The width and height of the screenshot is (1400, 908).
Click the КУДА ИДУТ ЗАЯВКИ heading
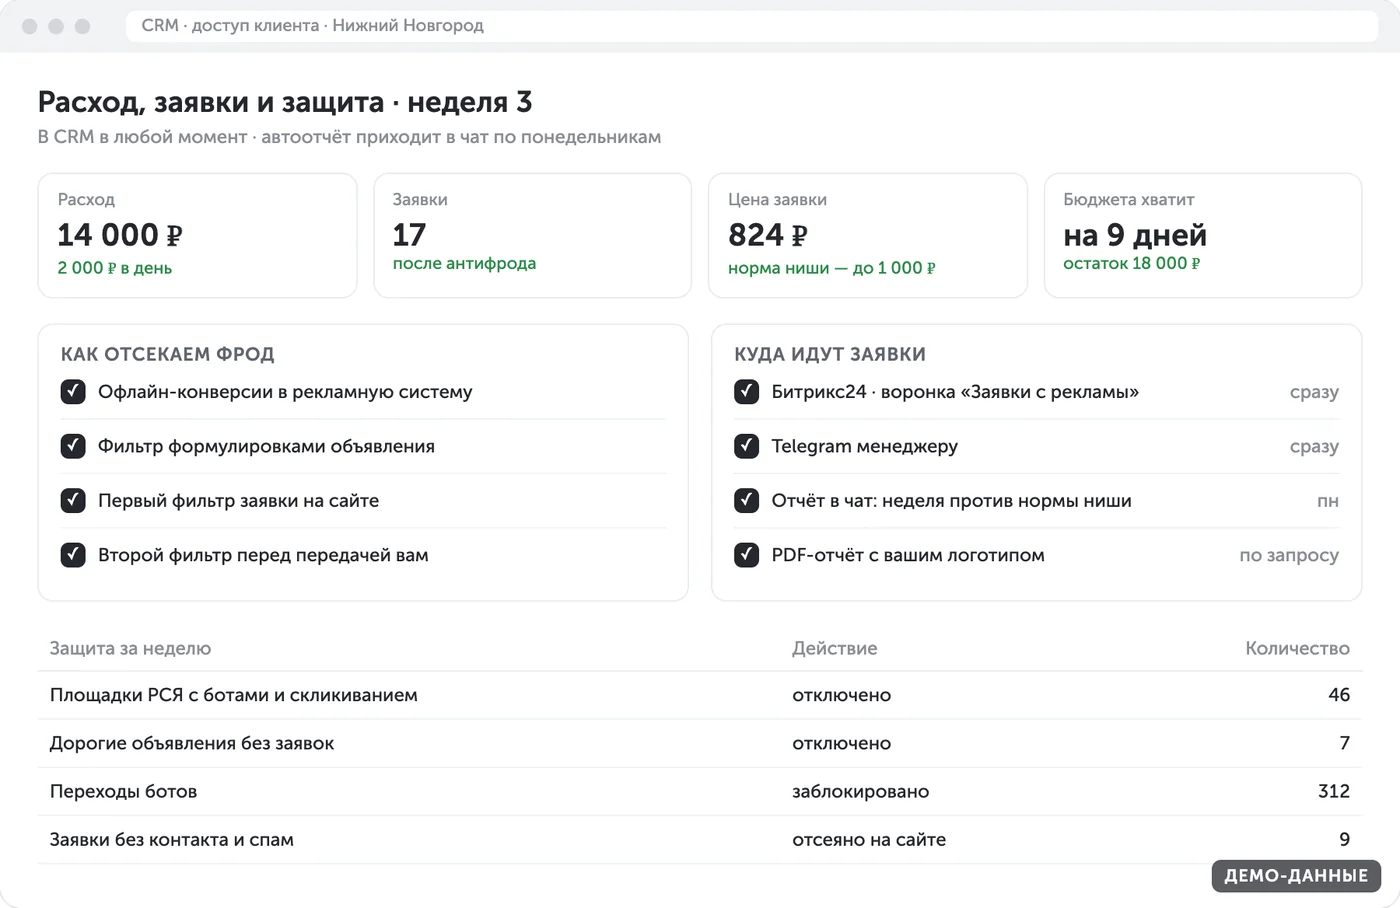point(830,354)
